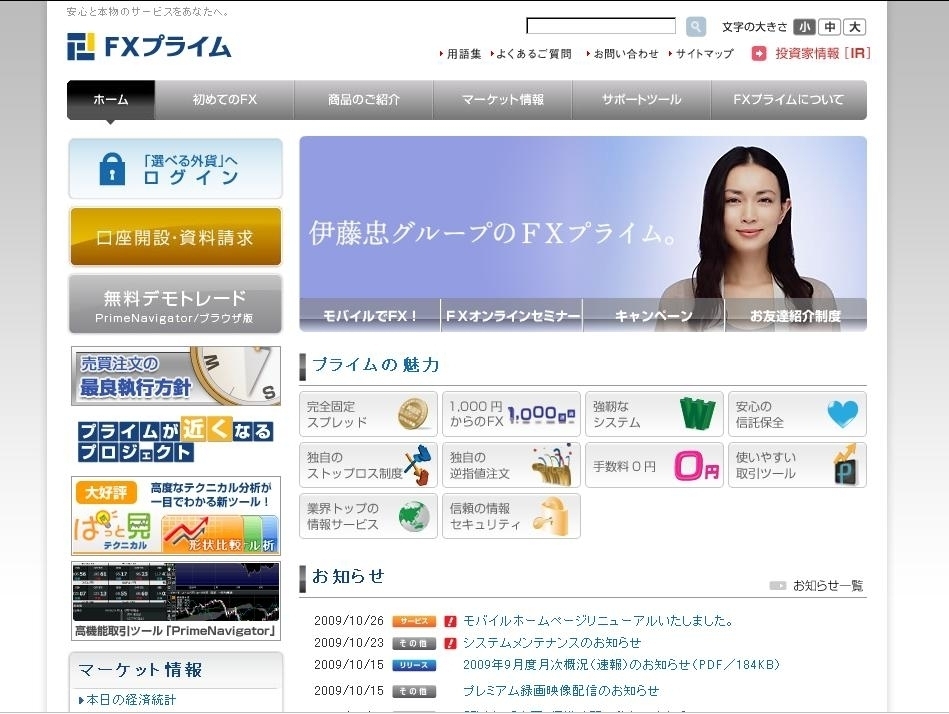This screenshot has height=714, width=949.
Task: Click the blue リリース tag on 2009/10/15
Action: pos(414,665)
